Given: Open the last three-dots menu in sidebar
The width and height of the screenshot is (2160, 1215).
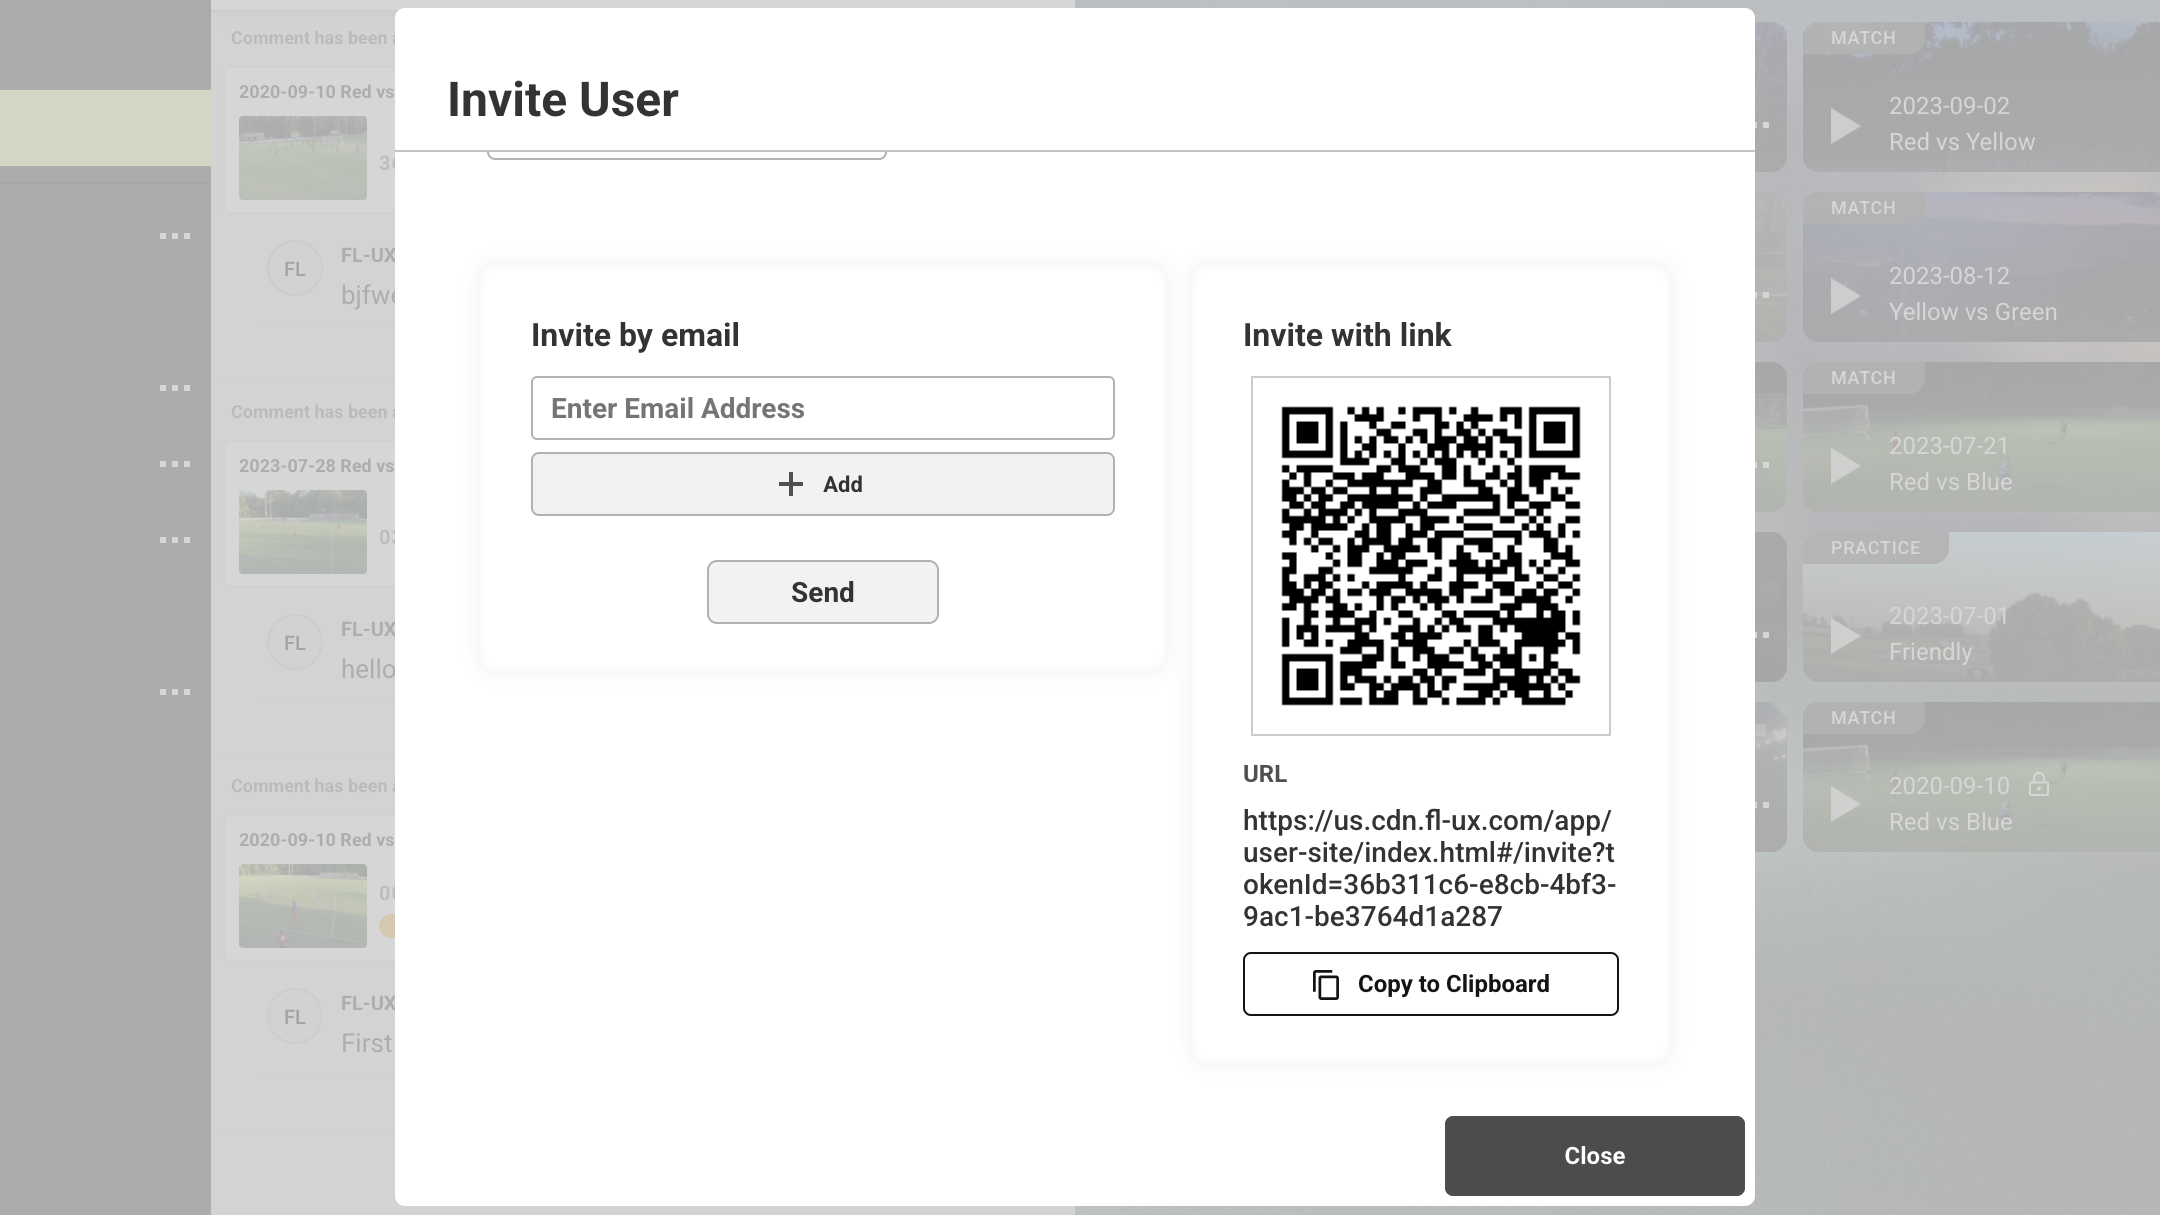Looking at the screenshot, I should tap(175, 692).
